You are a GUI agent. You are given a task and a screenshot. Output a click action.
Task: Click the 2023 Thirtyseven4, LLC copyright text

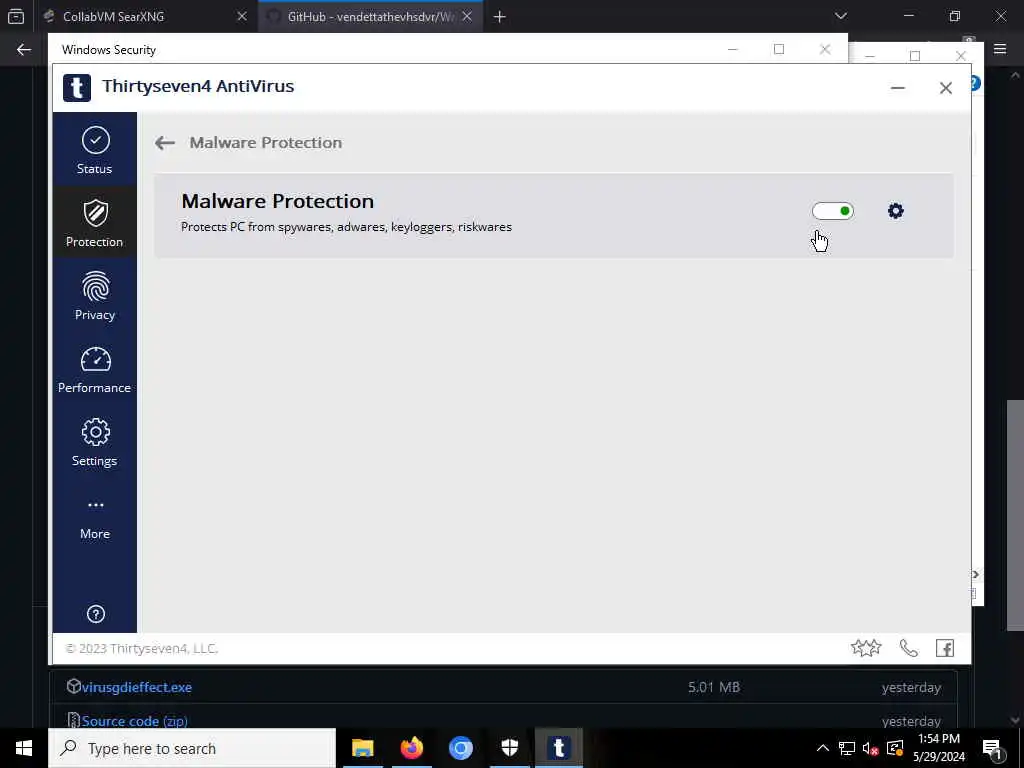point(142,648)
